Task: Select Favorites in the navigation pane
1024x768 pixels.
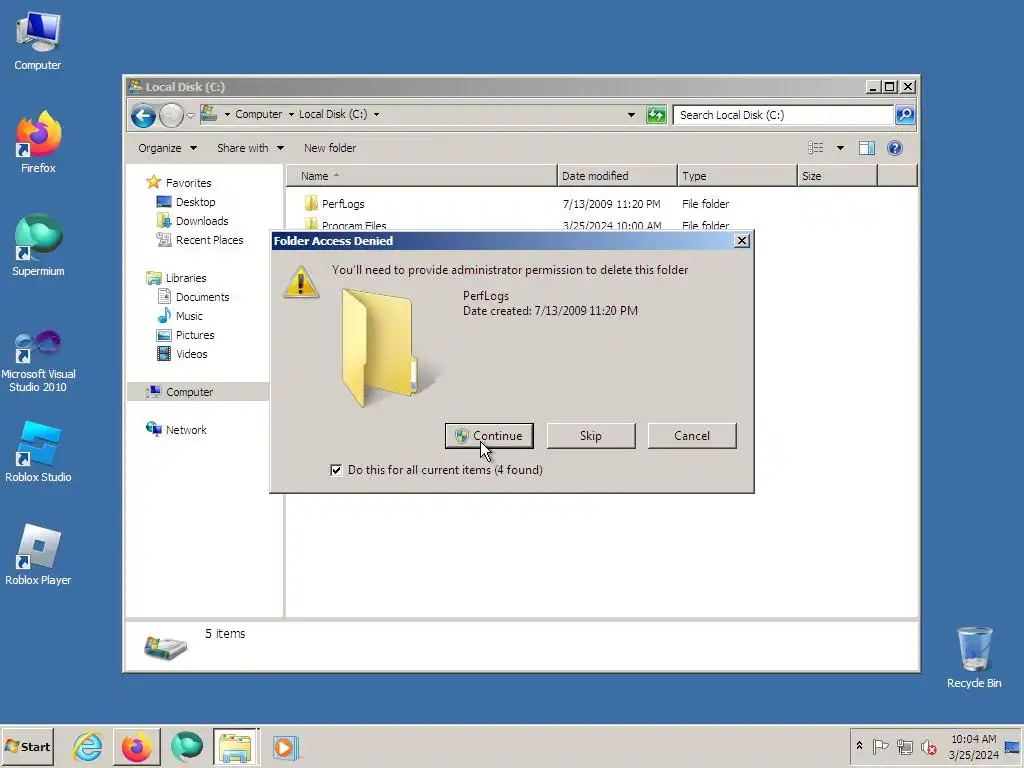Action: (188, 183)
